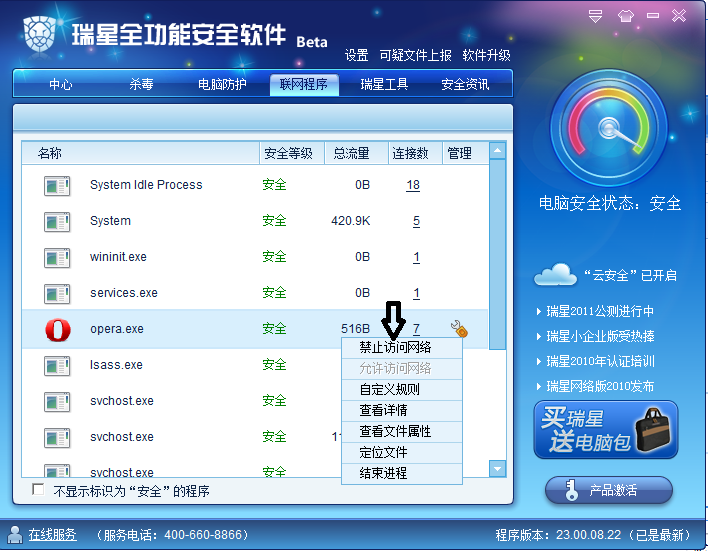Open 软件升级 update link
Screen dimensions: 708x551
486,56
